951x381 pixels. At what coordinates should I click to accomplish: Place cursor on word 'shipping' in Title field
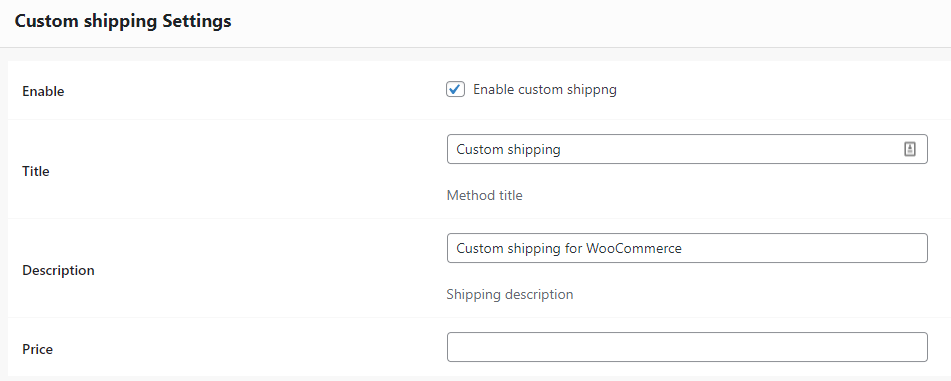click(x=533, y=150)
